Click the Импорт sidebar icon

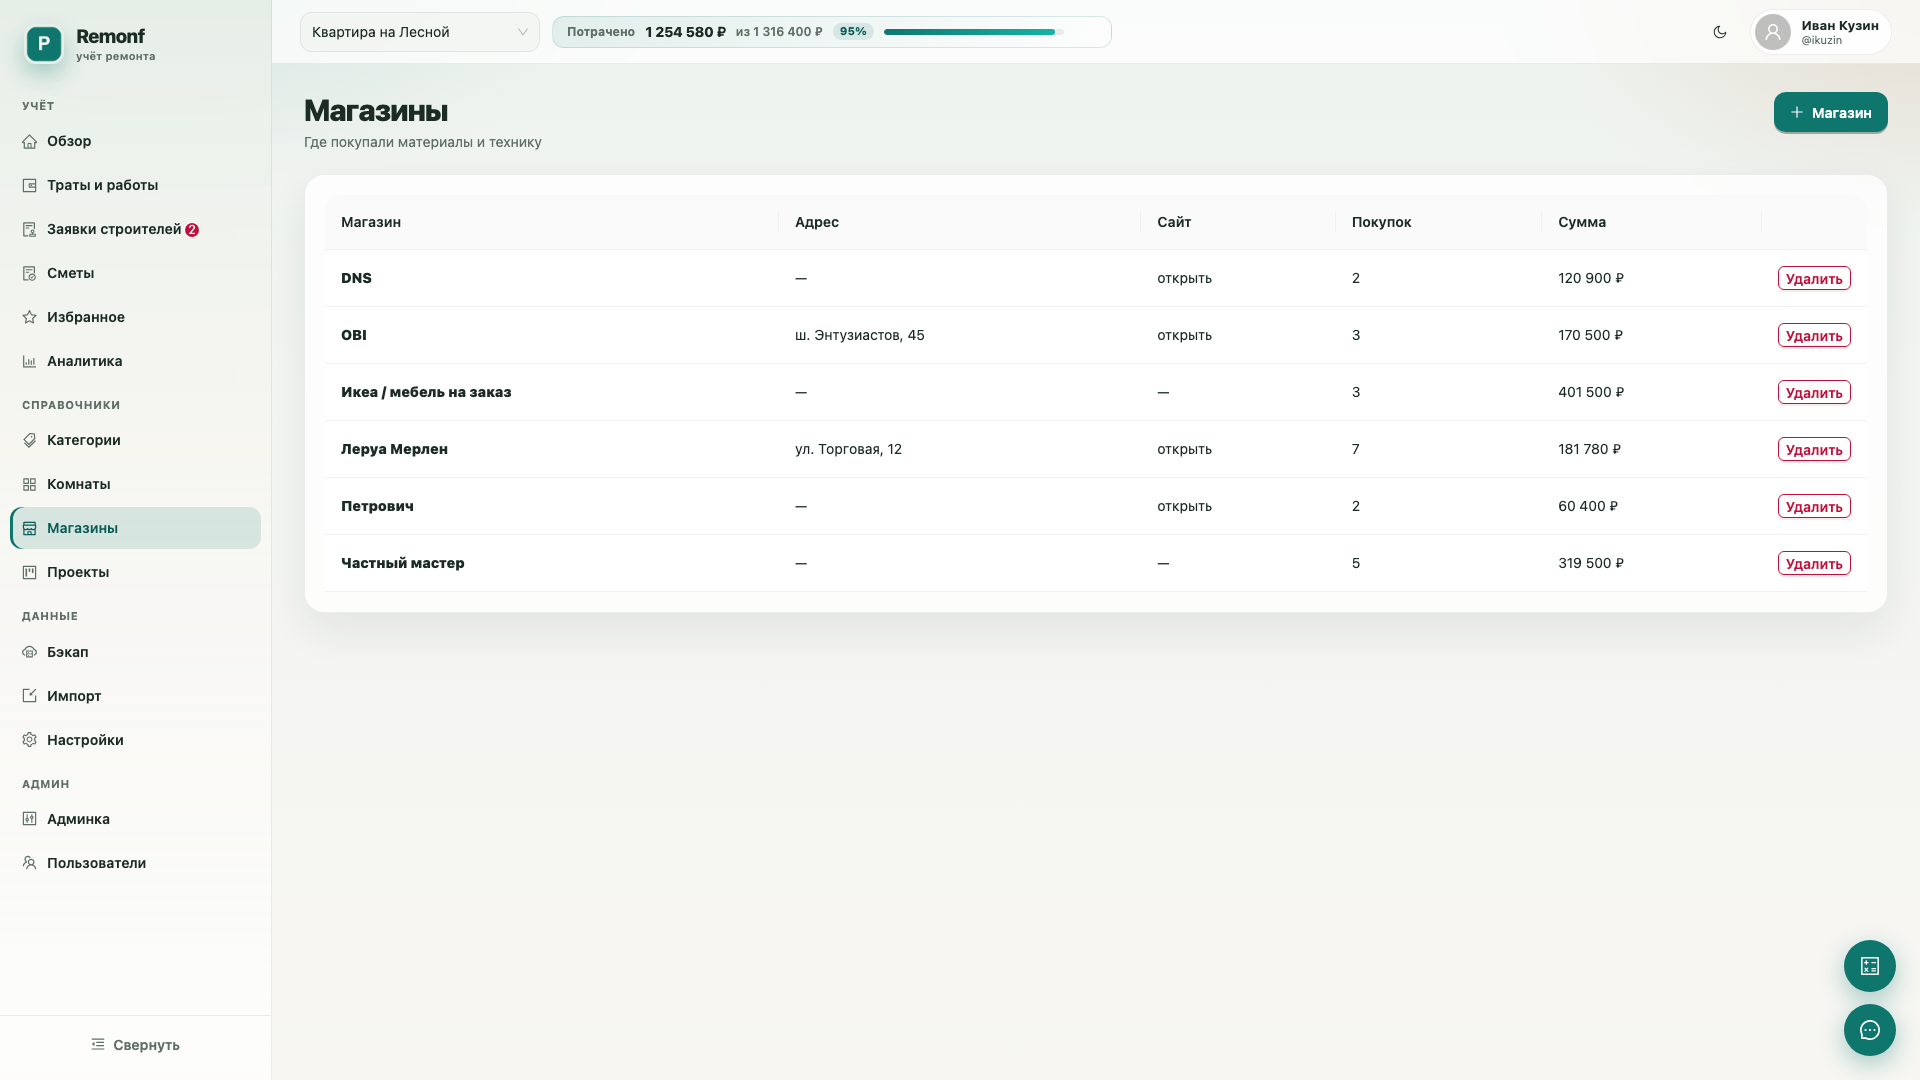click(x=30, y=697)
